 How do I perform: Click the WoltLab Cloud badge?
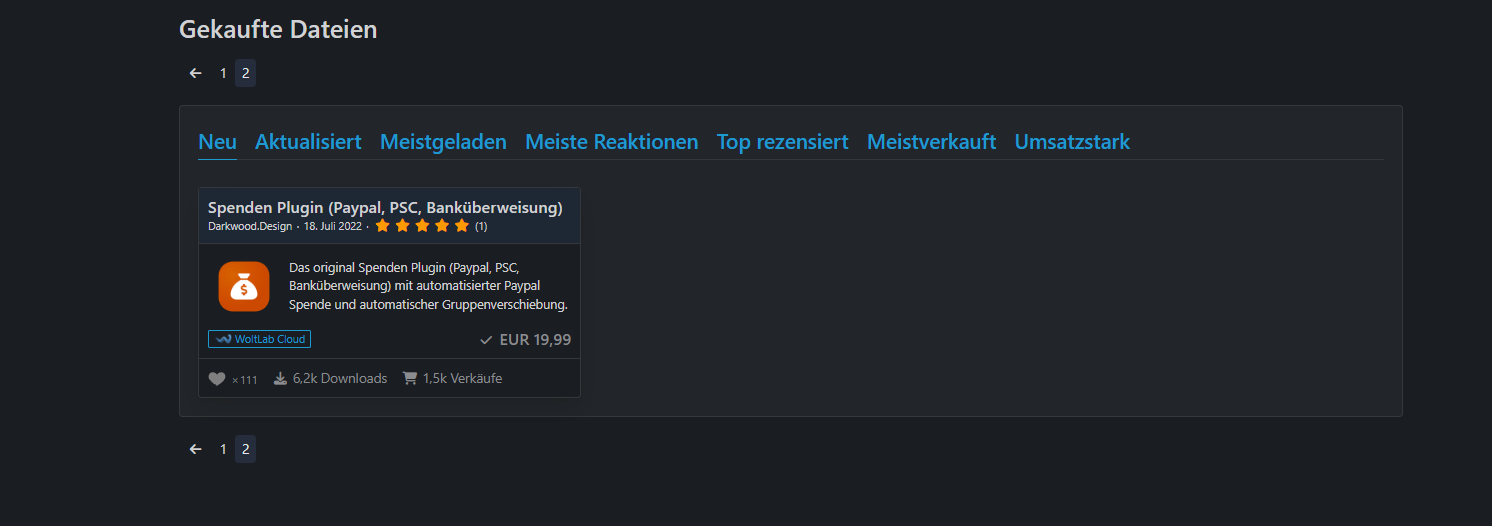pos(260,339)
